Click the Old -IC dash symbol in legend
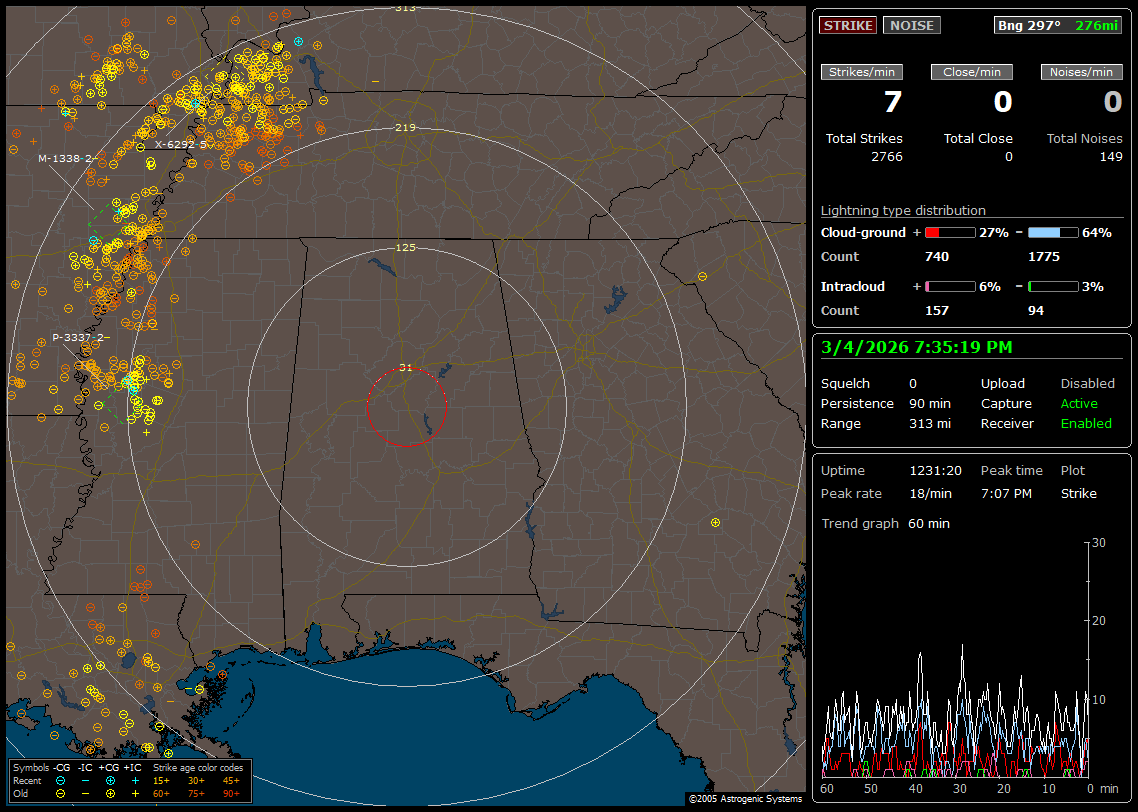 point(86,793)
